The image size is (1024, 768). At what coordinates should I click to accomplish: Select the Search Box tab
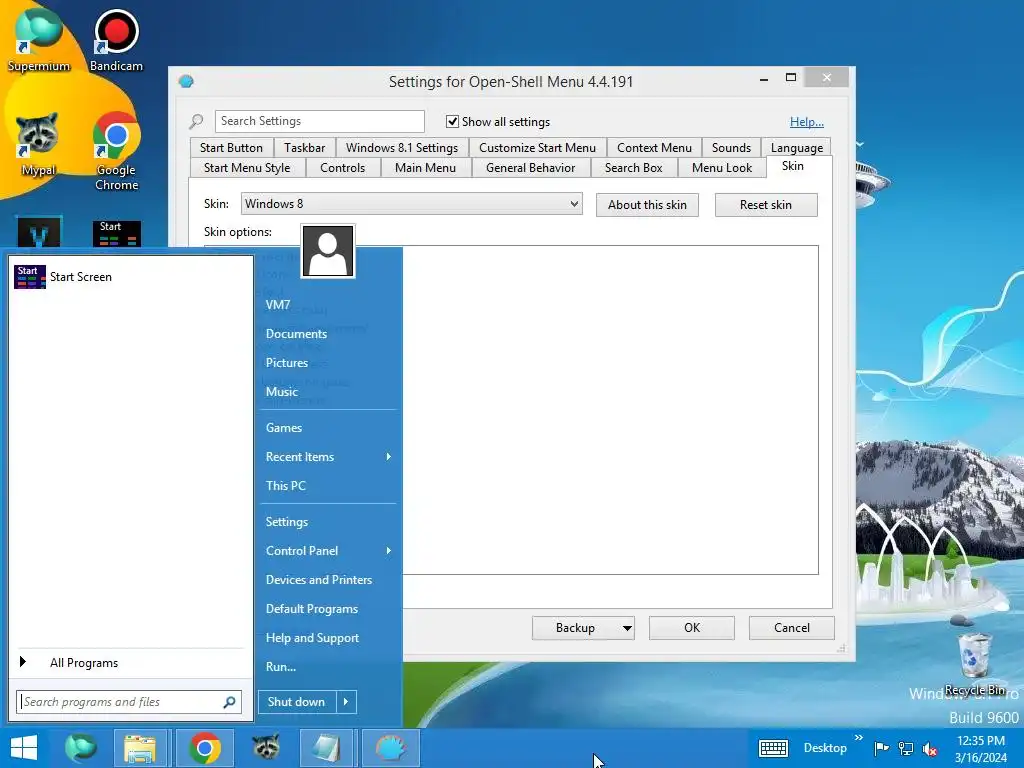633,168
